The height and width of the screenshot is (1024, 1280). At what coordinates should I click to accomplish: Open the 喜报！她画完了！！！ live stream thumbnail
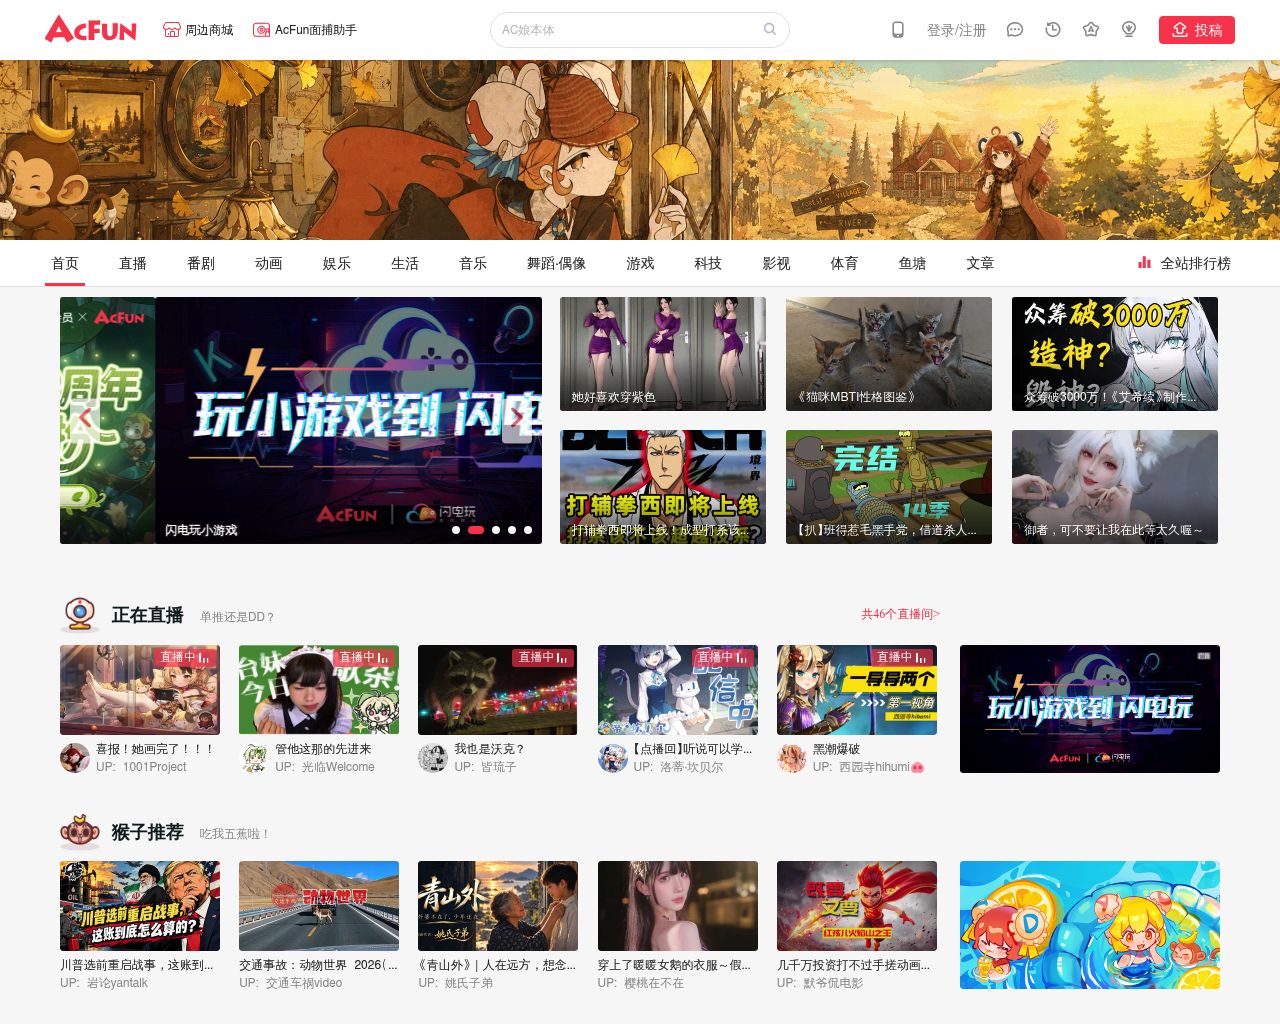pyautogui.click(x=140, y=690)
